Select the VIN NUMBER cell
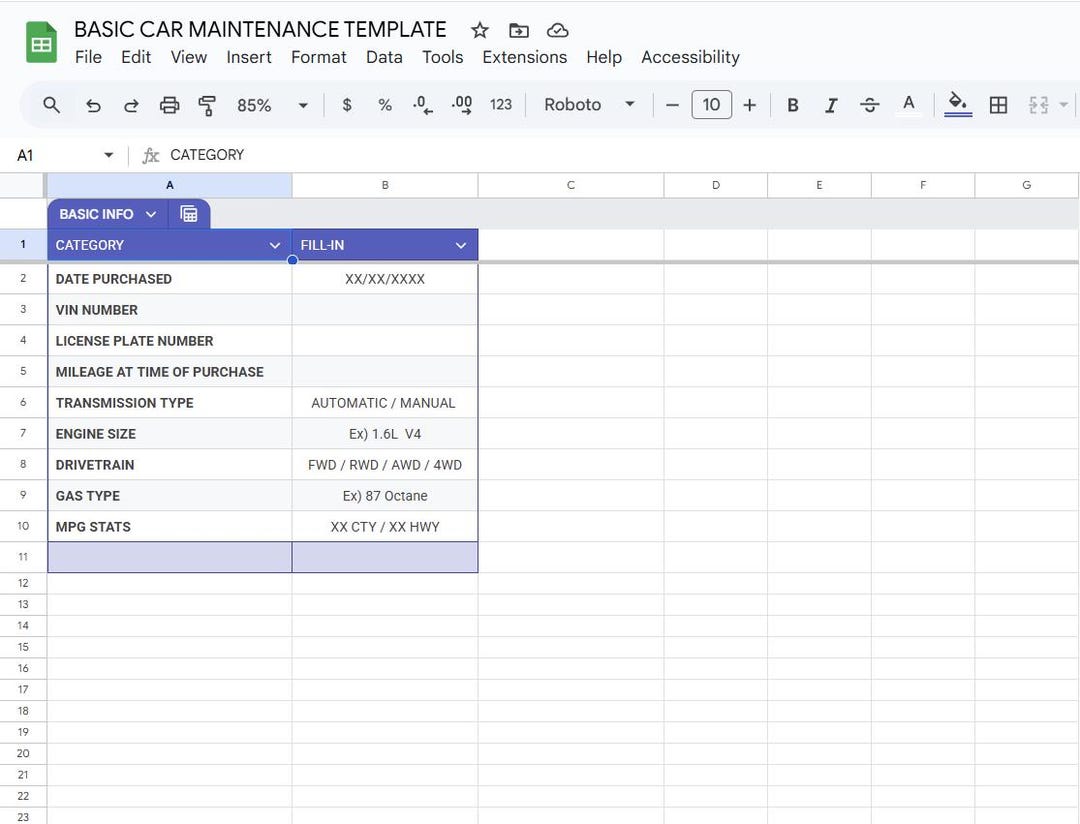 169,310
